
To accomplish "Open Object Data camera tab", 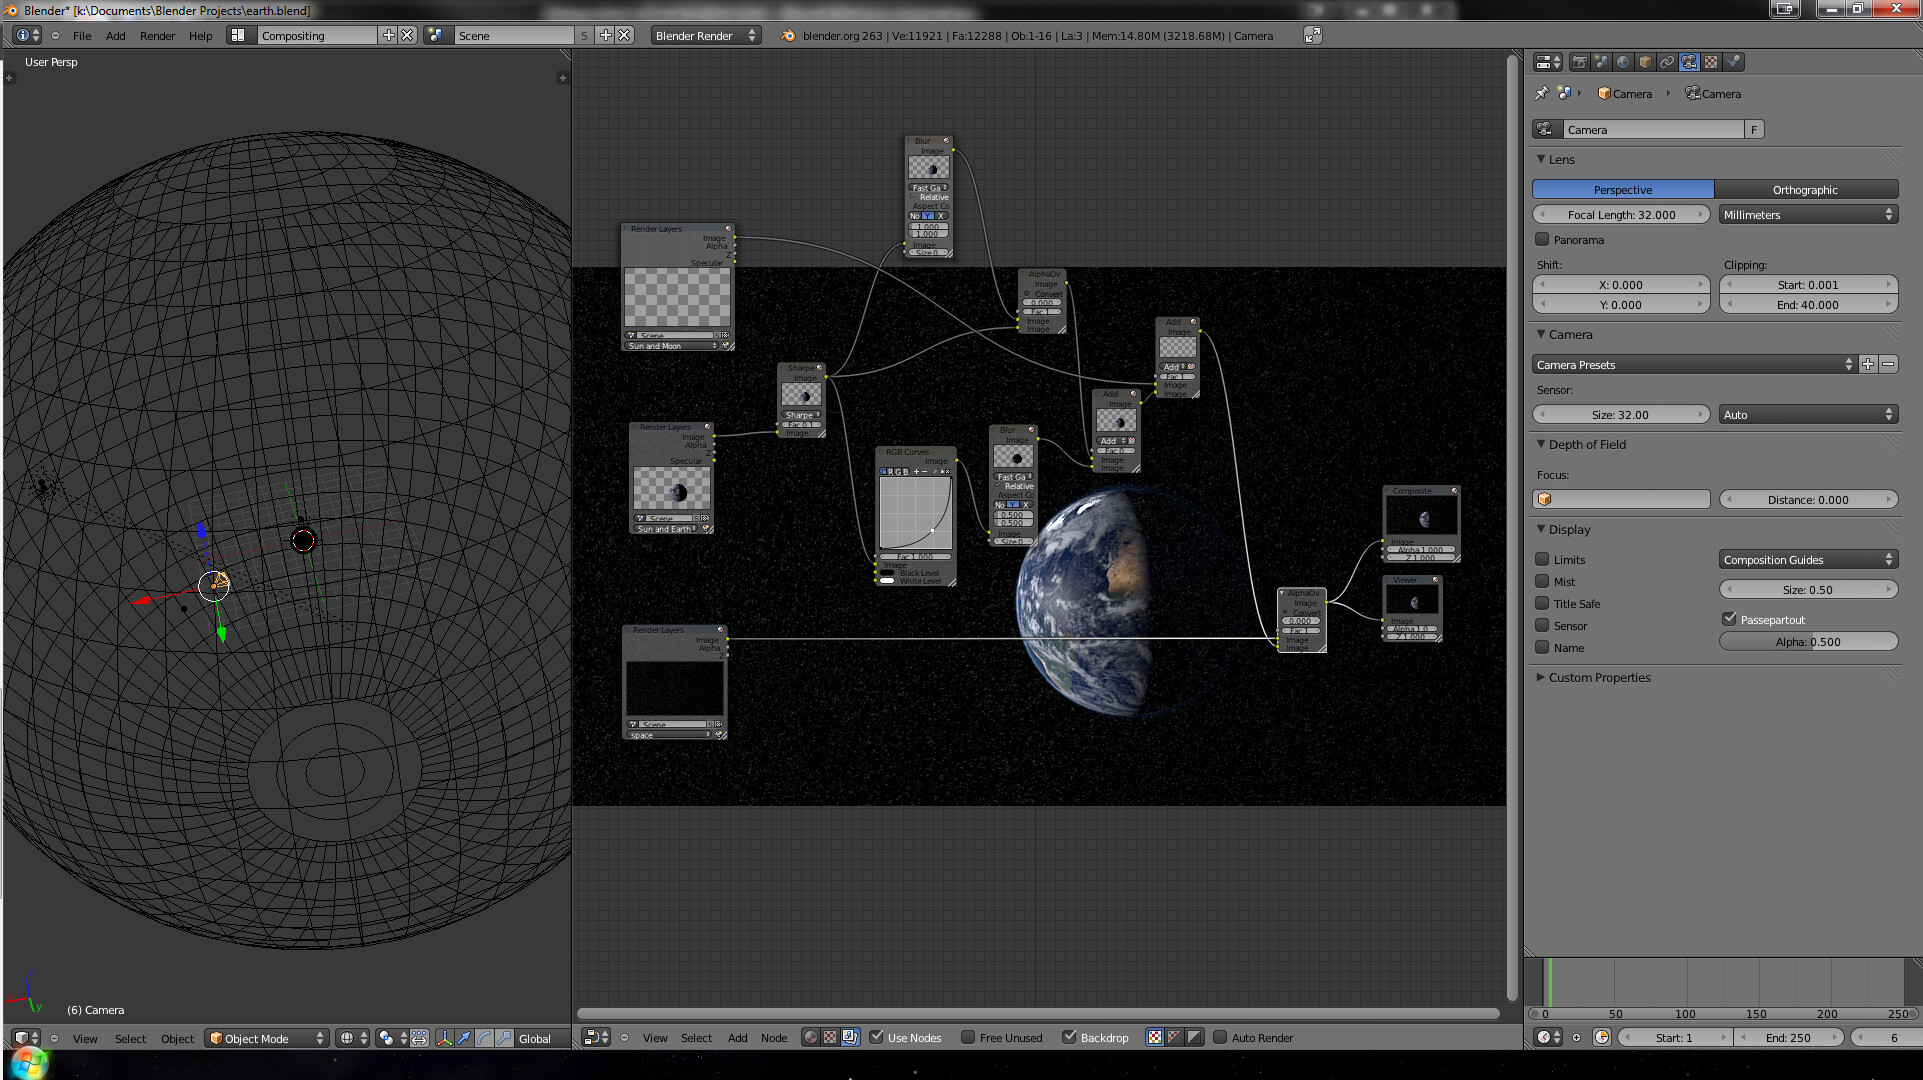I will coord(1689,62).
